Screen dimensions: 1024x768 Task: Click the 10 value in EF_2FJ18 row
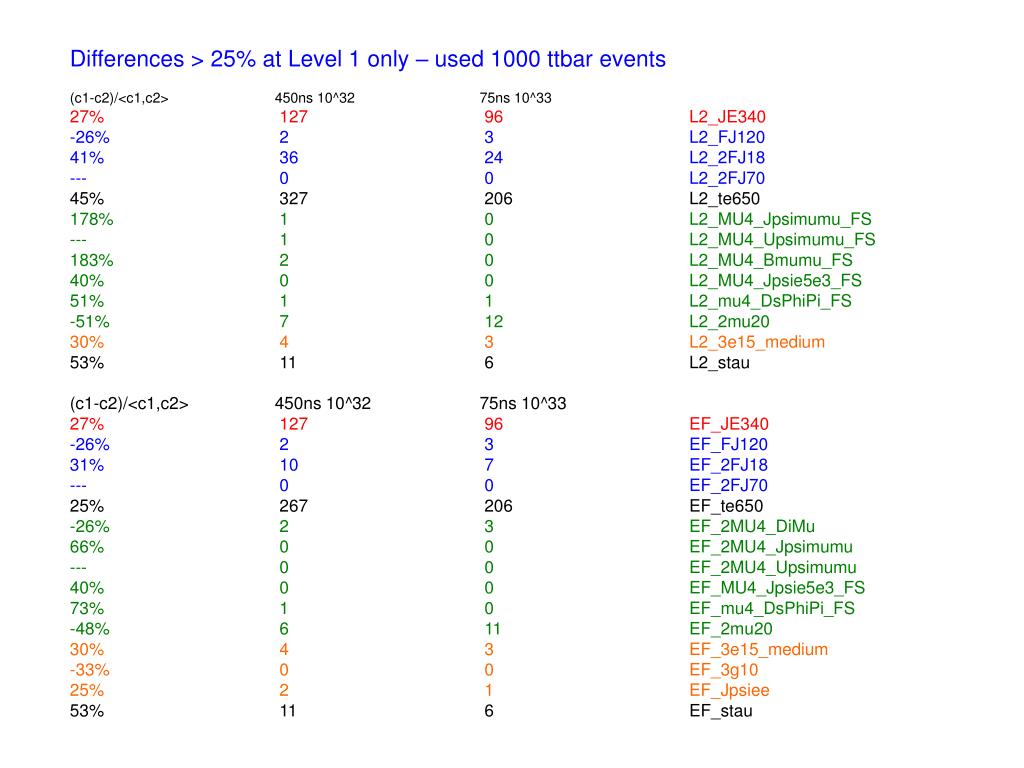pyautogui.click(x=289, y=465)
